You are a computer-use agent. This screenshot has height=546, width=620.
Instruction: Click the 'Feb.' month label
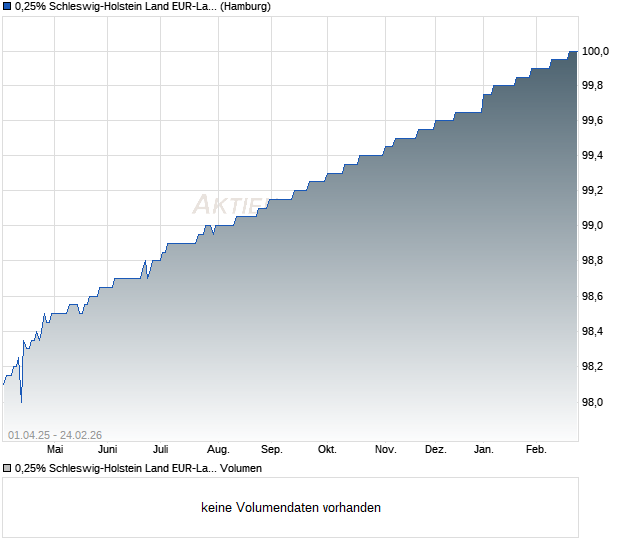click(x=536, y=449)
